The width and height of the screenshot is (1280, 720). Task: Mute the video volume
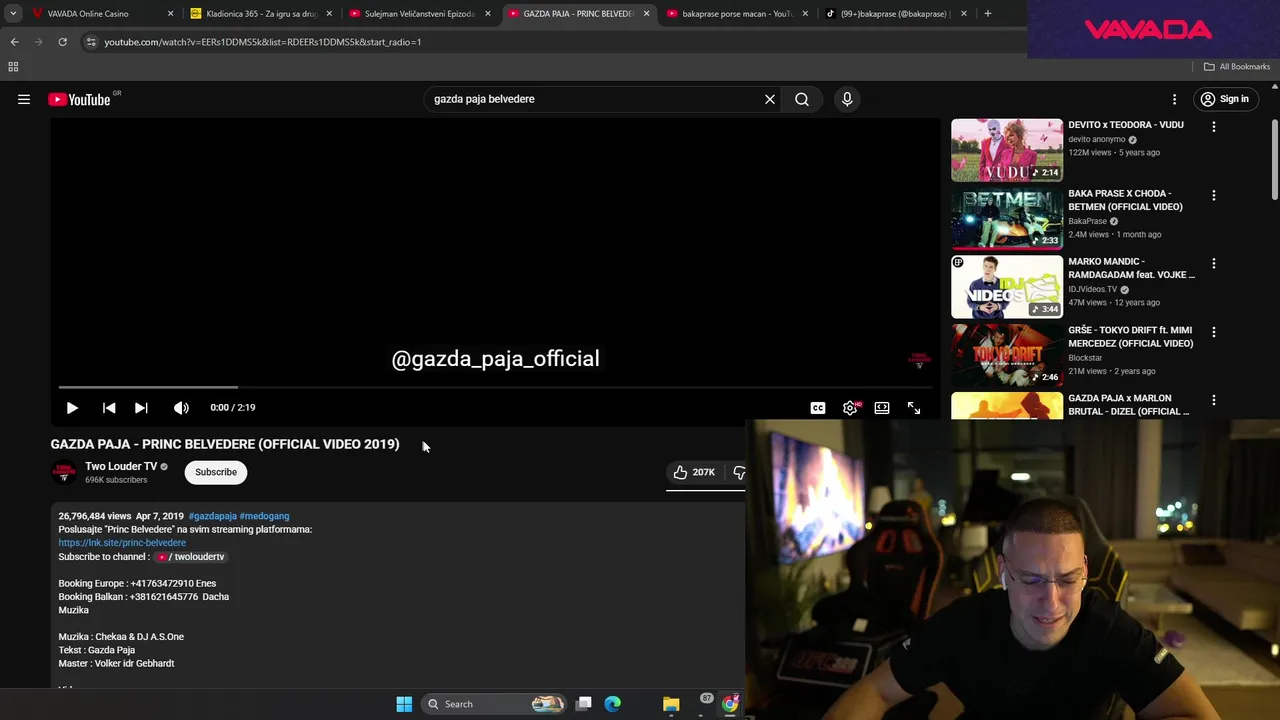[181, 408]
